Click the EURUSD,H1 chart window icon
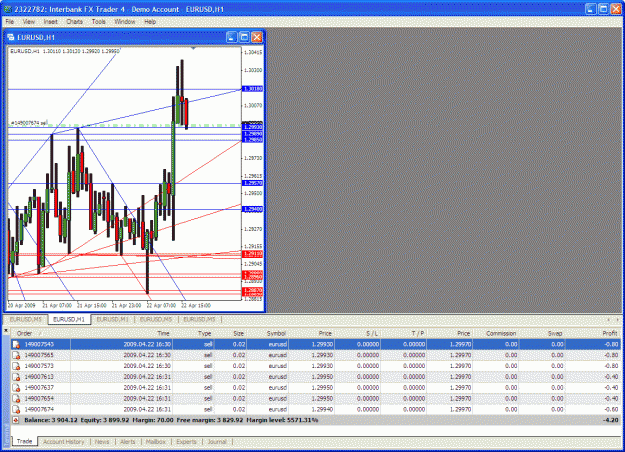 (11, 37)
